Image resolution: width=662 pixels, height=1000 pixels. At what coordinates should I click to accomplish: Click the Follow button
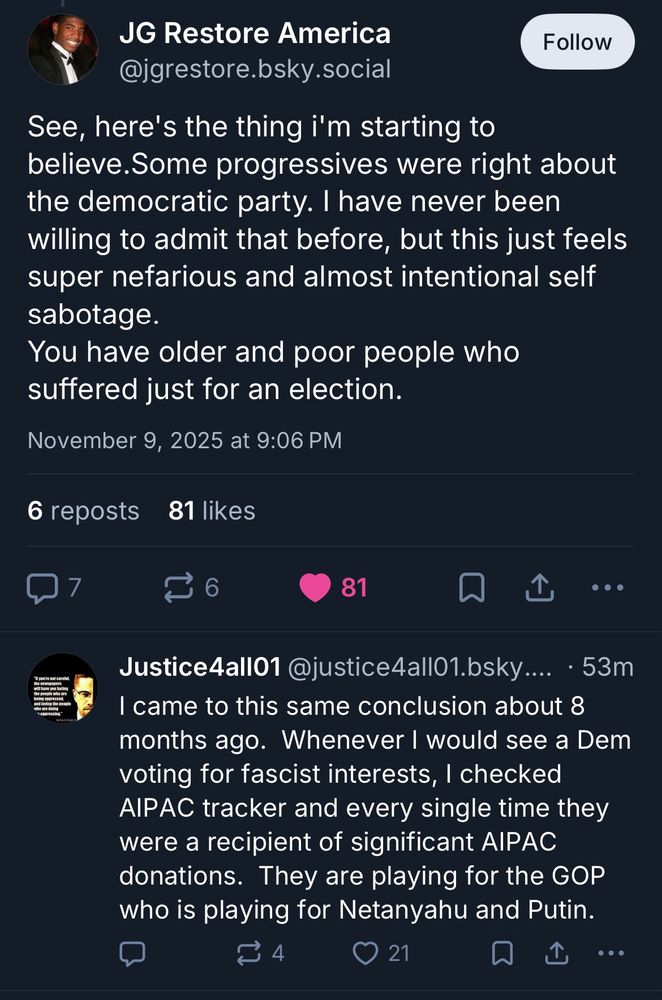[577, 42]
